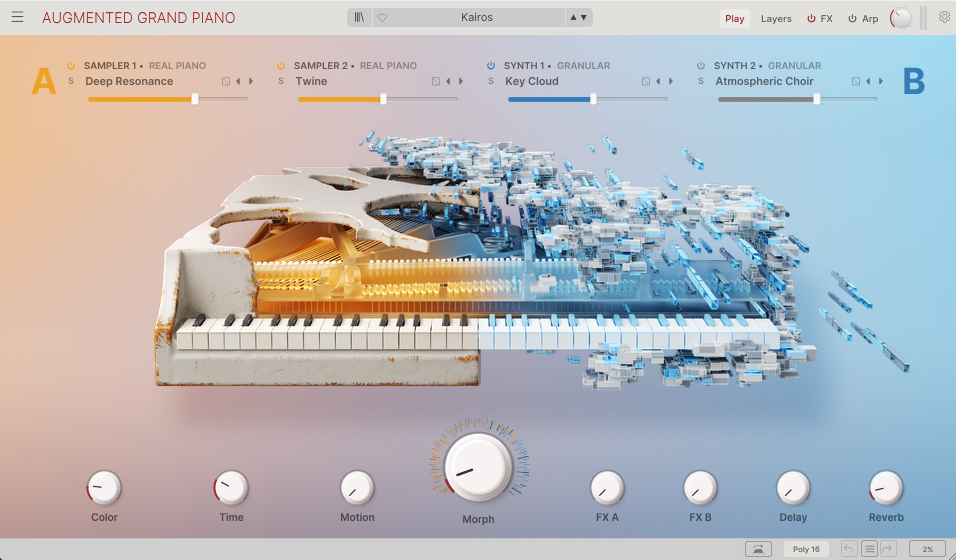Open the Deep Resonance sample selector

[129, 81]
